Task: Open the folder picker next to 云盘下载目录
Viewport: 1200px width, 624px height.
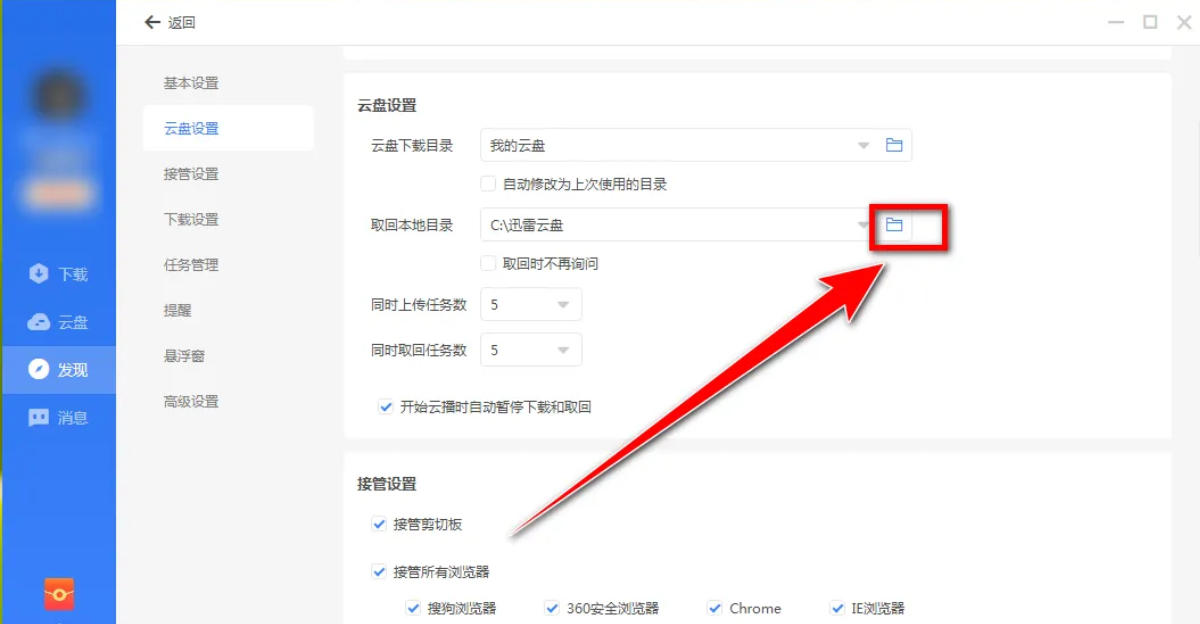Action: point(895,144)
